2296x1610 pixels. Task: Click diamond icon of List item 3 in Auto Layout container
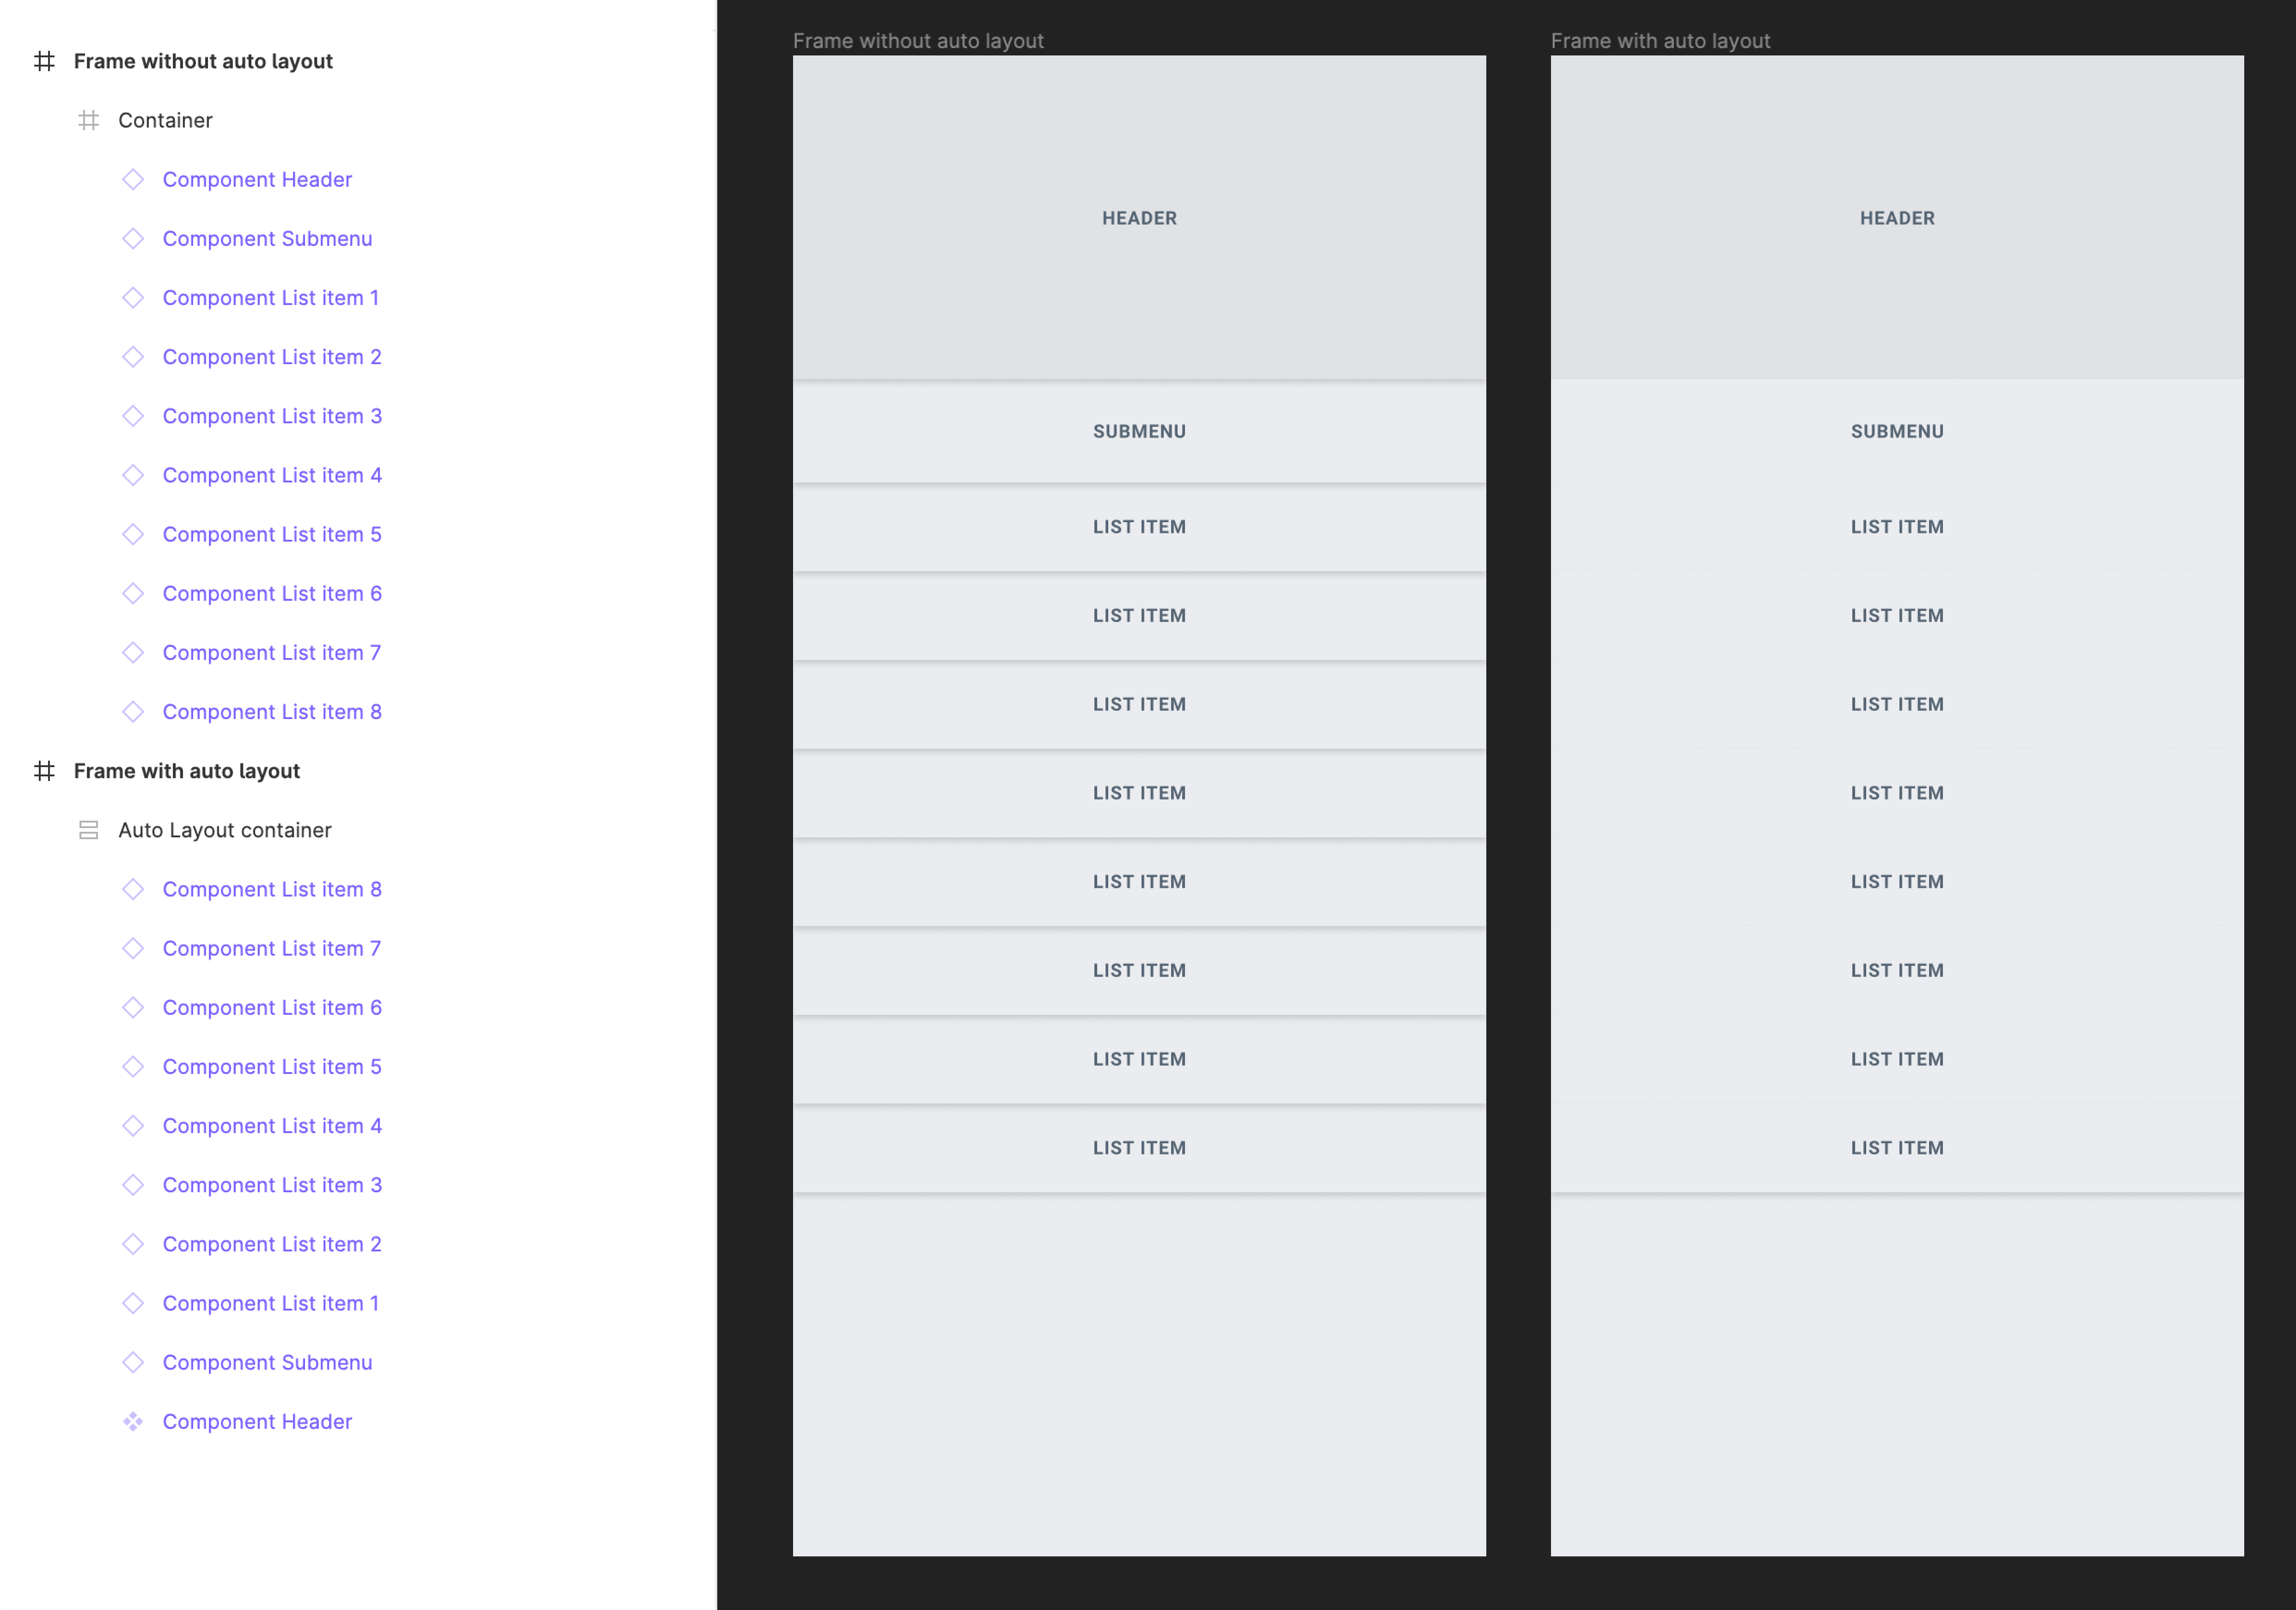pyautogui.click(x=133, y=1185)
